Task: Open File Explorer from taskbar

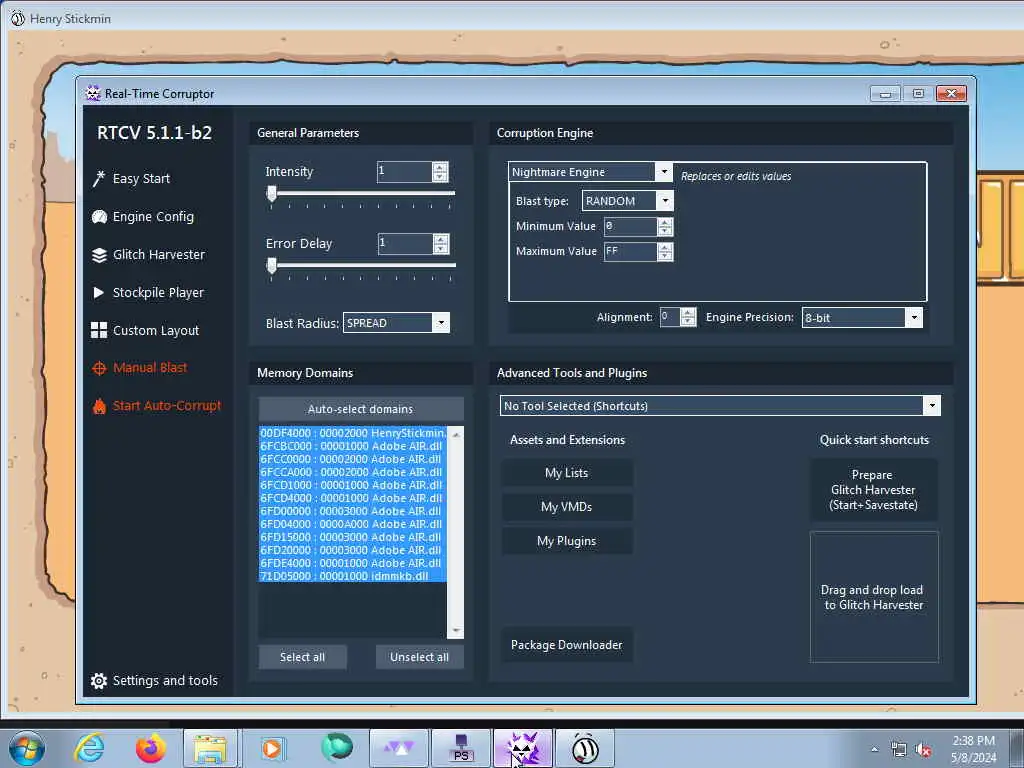Action: (x=210, y=748)
